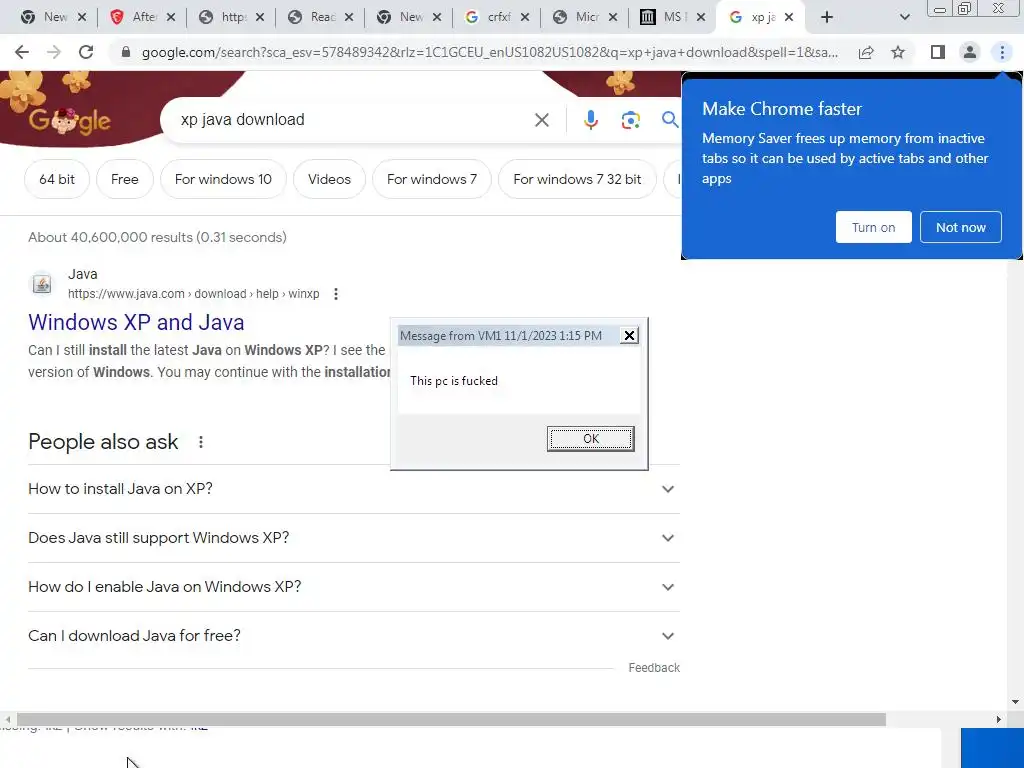Click horizontal scrollbar right arrow
This screenshot has width=1024, height=768.
[x=999, y=719]
